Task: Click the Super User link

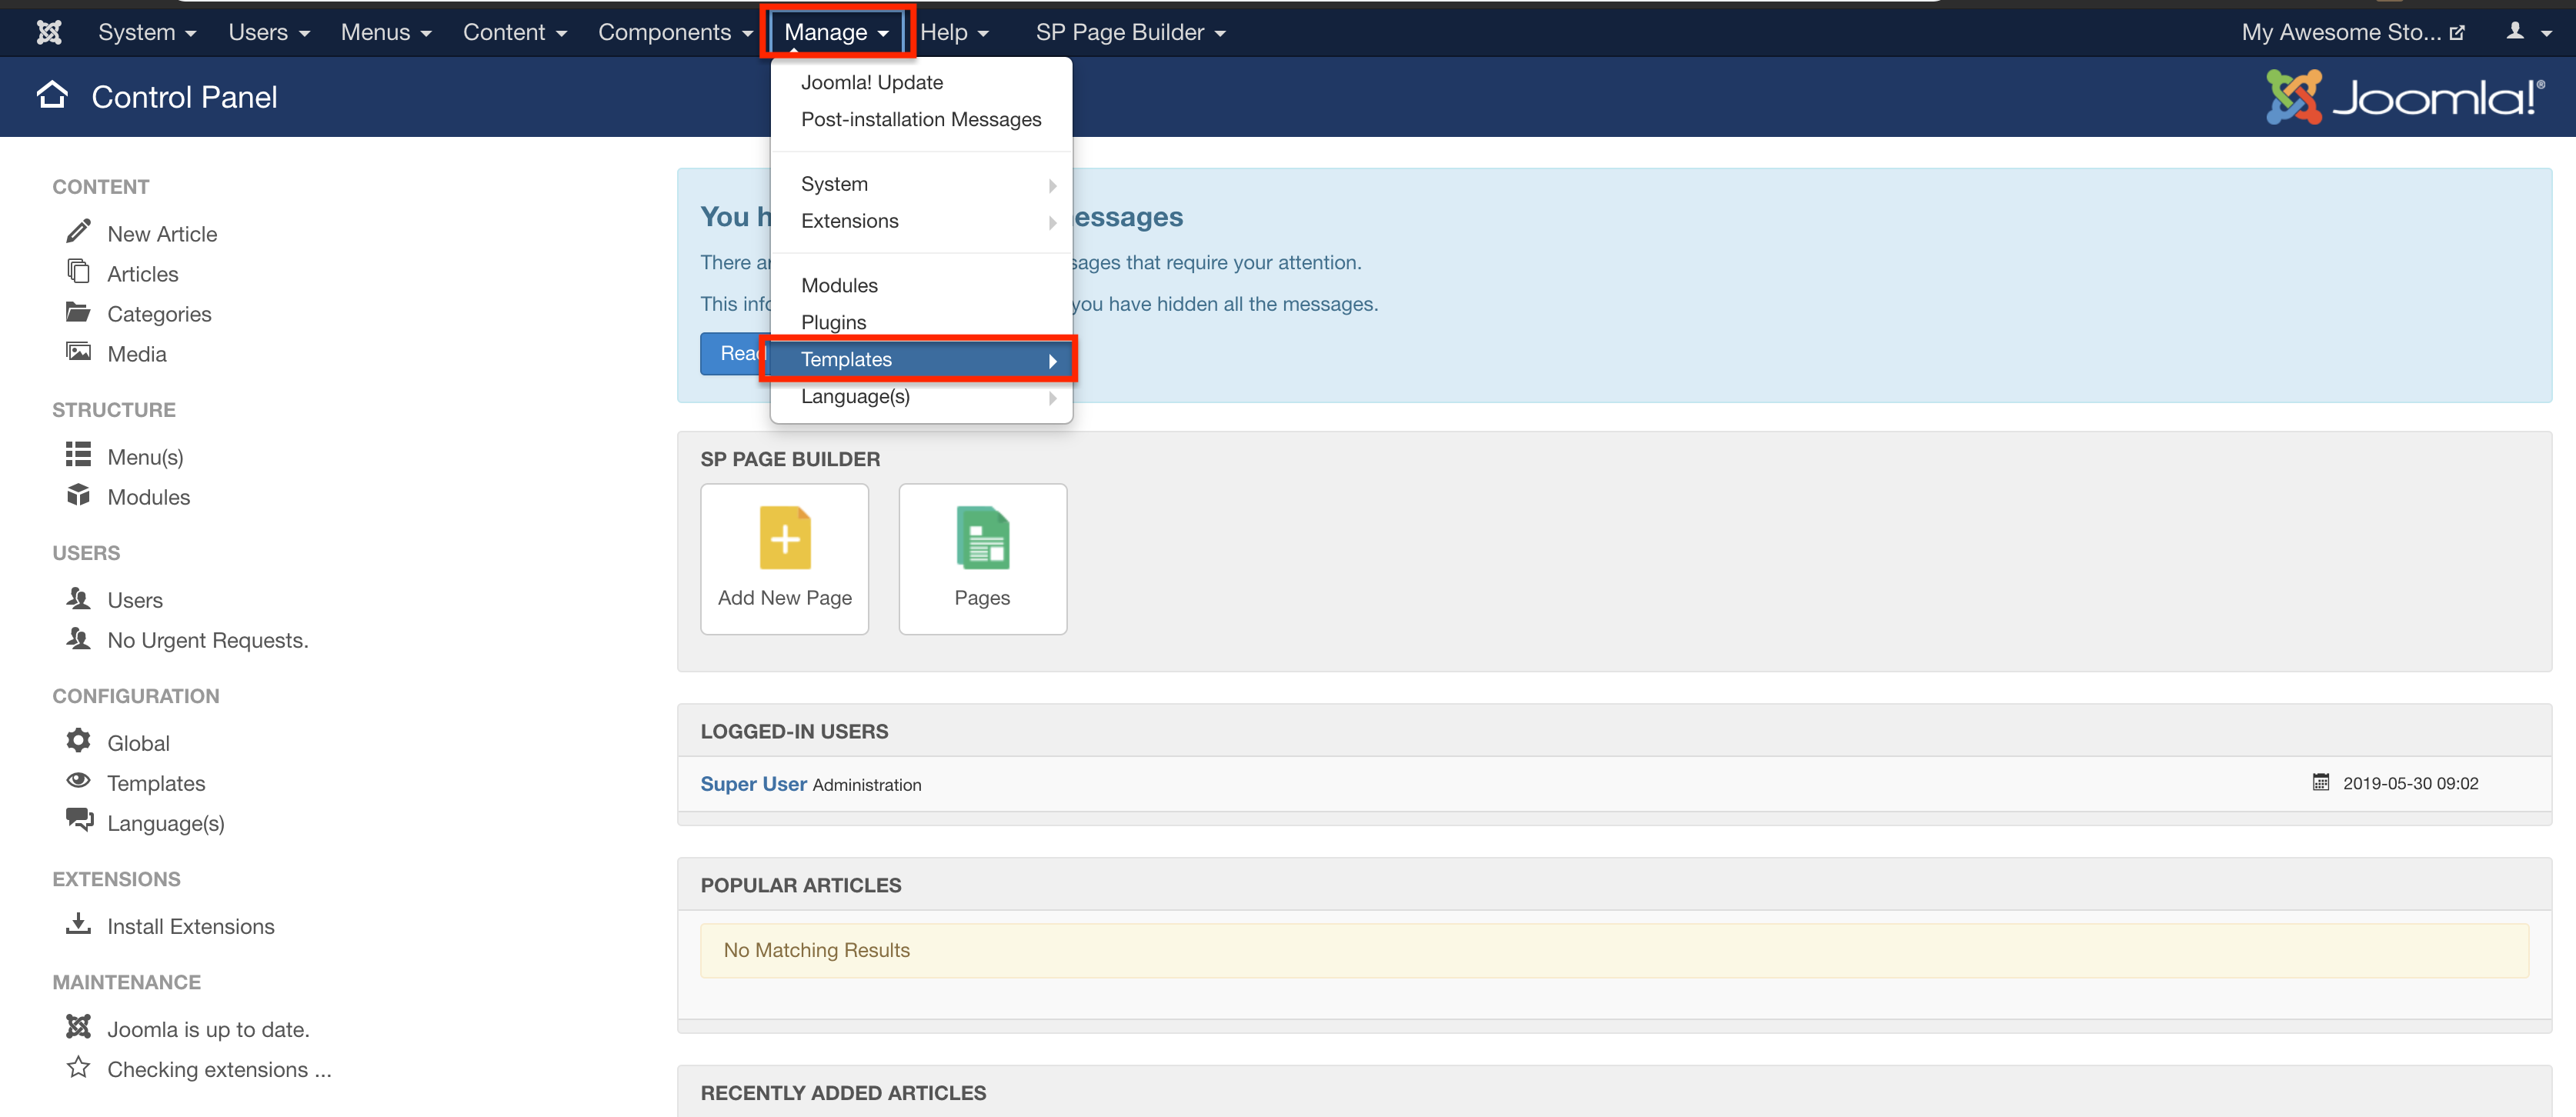Action: point(753,783)
